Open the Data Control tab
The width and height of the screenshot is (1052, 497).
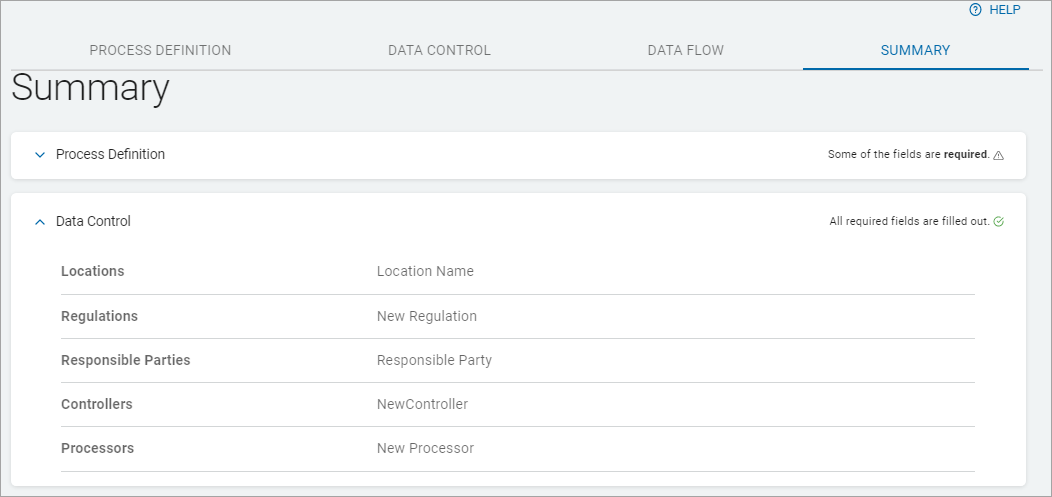(439, 50)
